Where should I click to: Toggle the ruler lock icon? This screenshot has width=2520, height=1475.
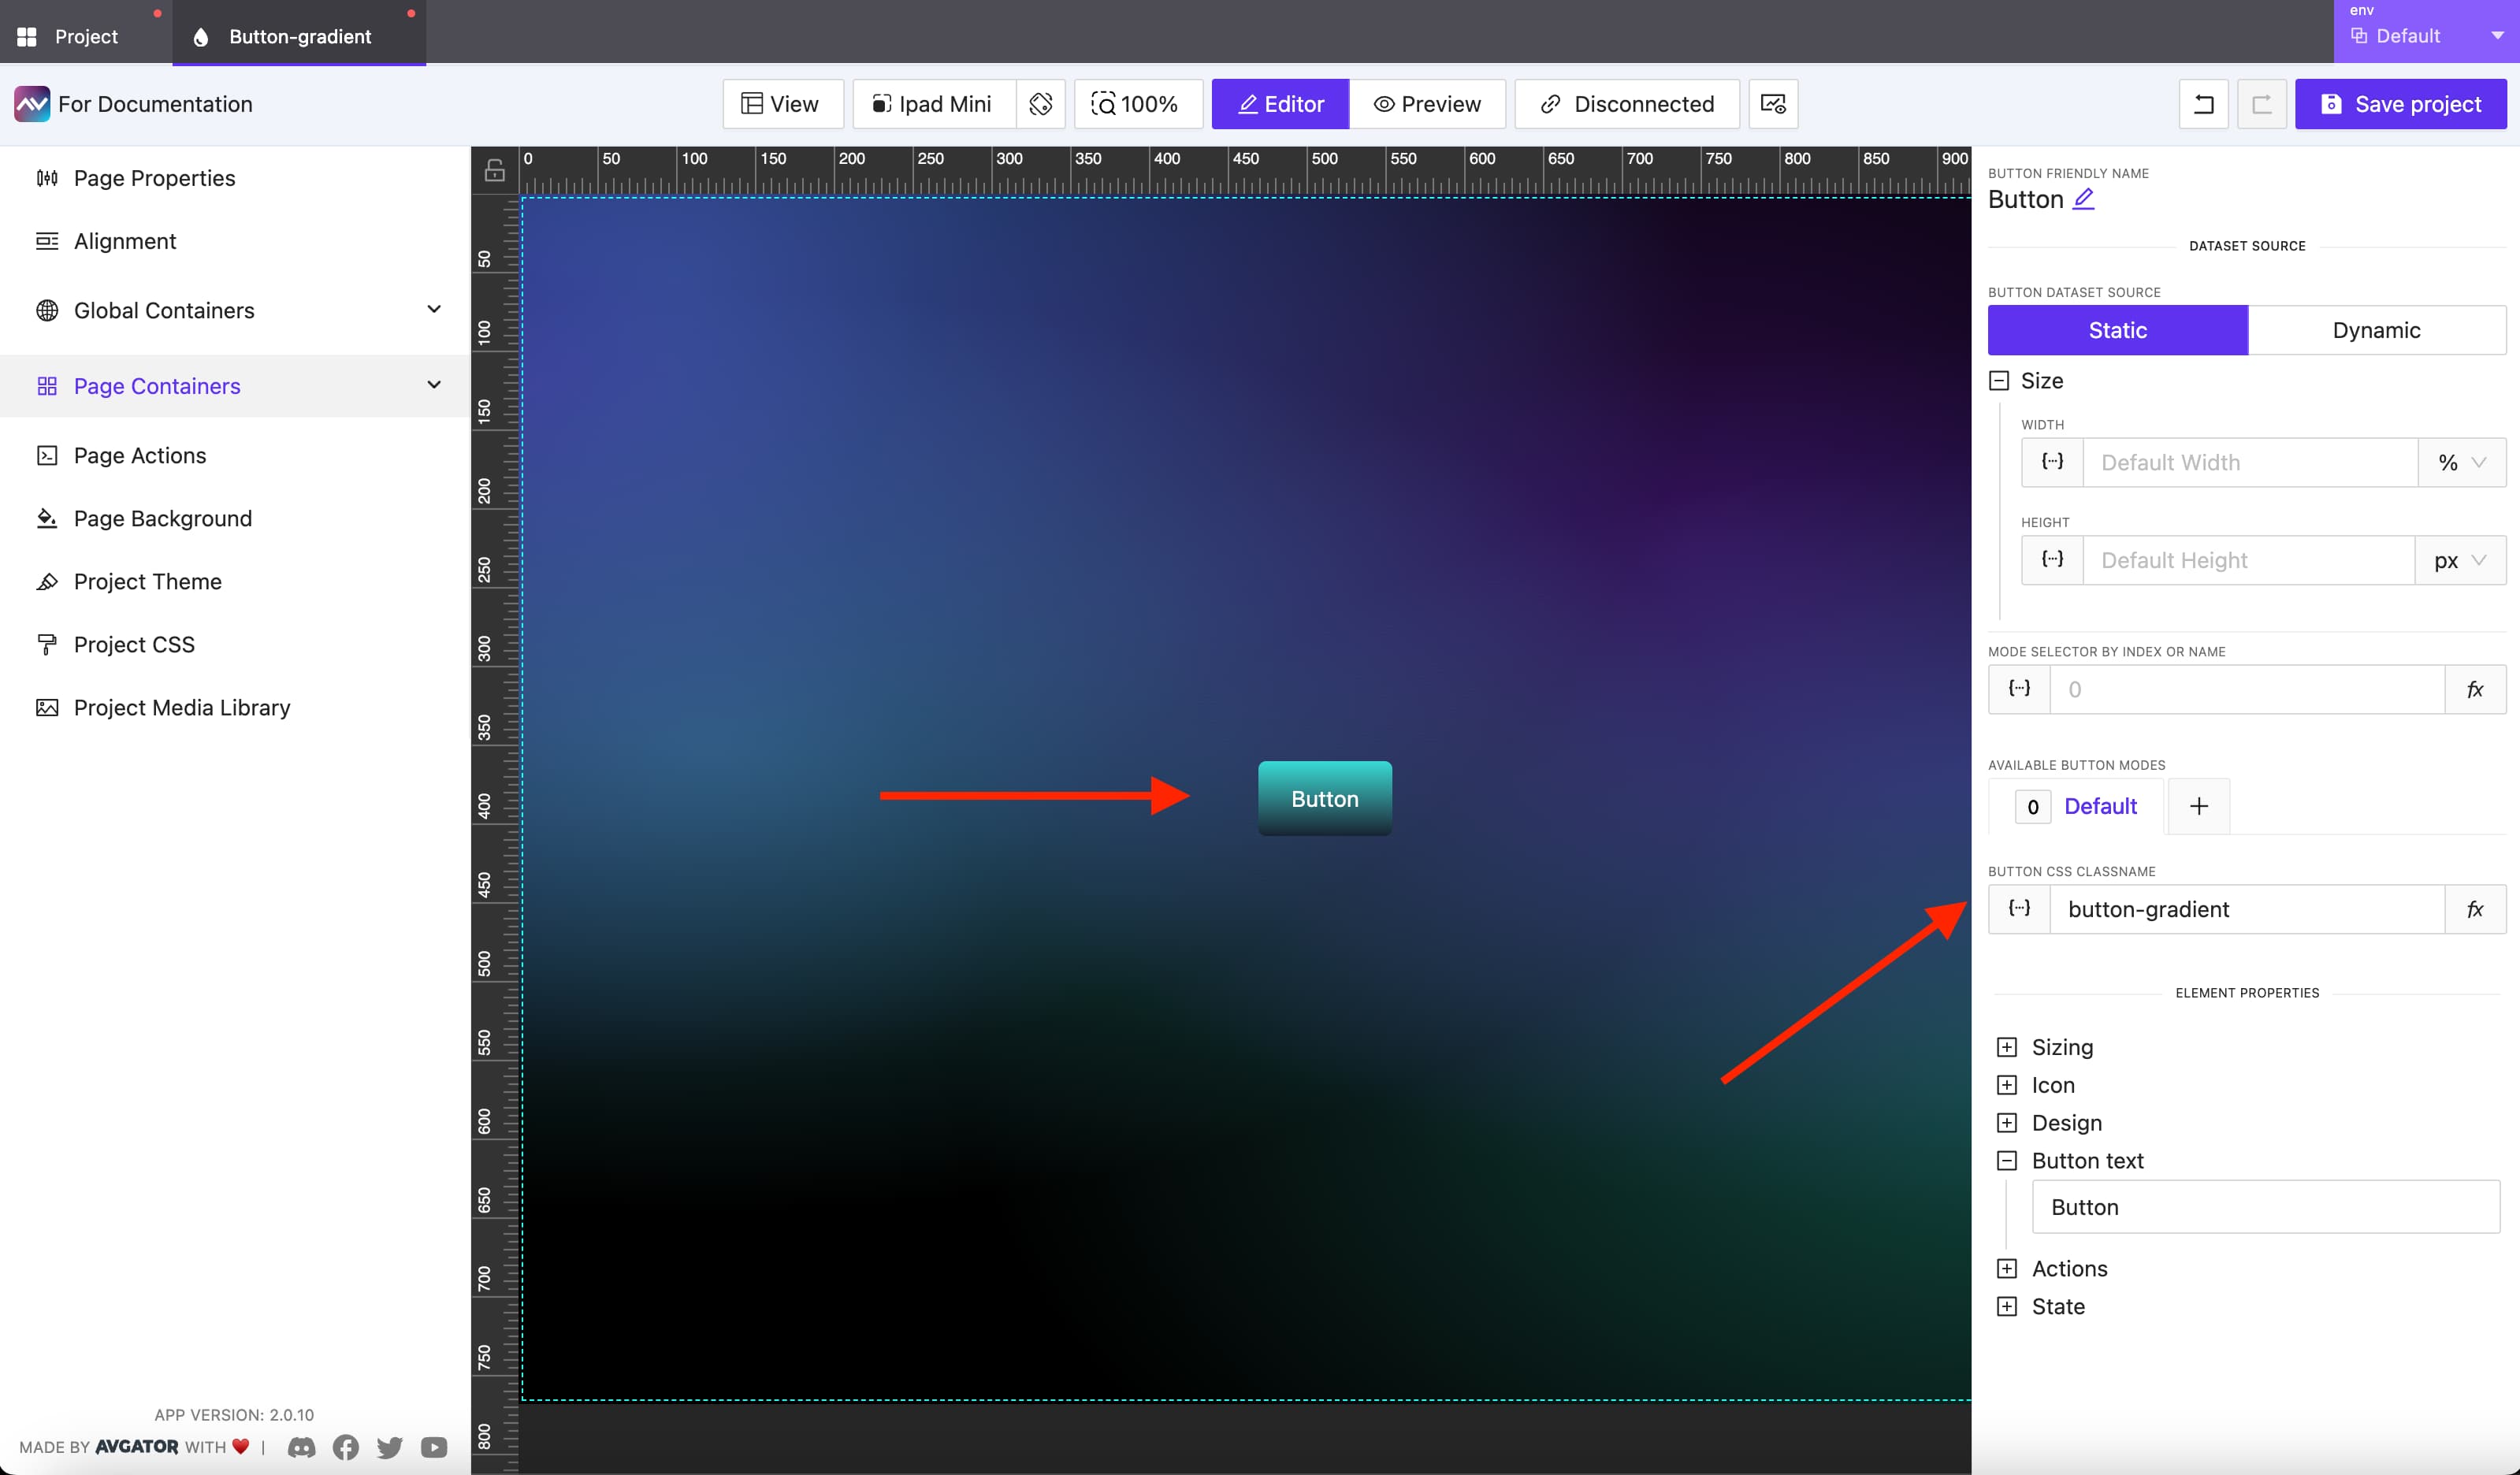click(x=495, y=169)
